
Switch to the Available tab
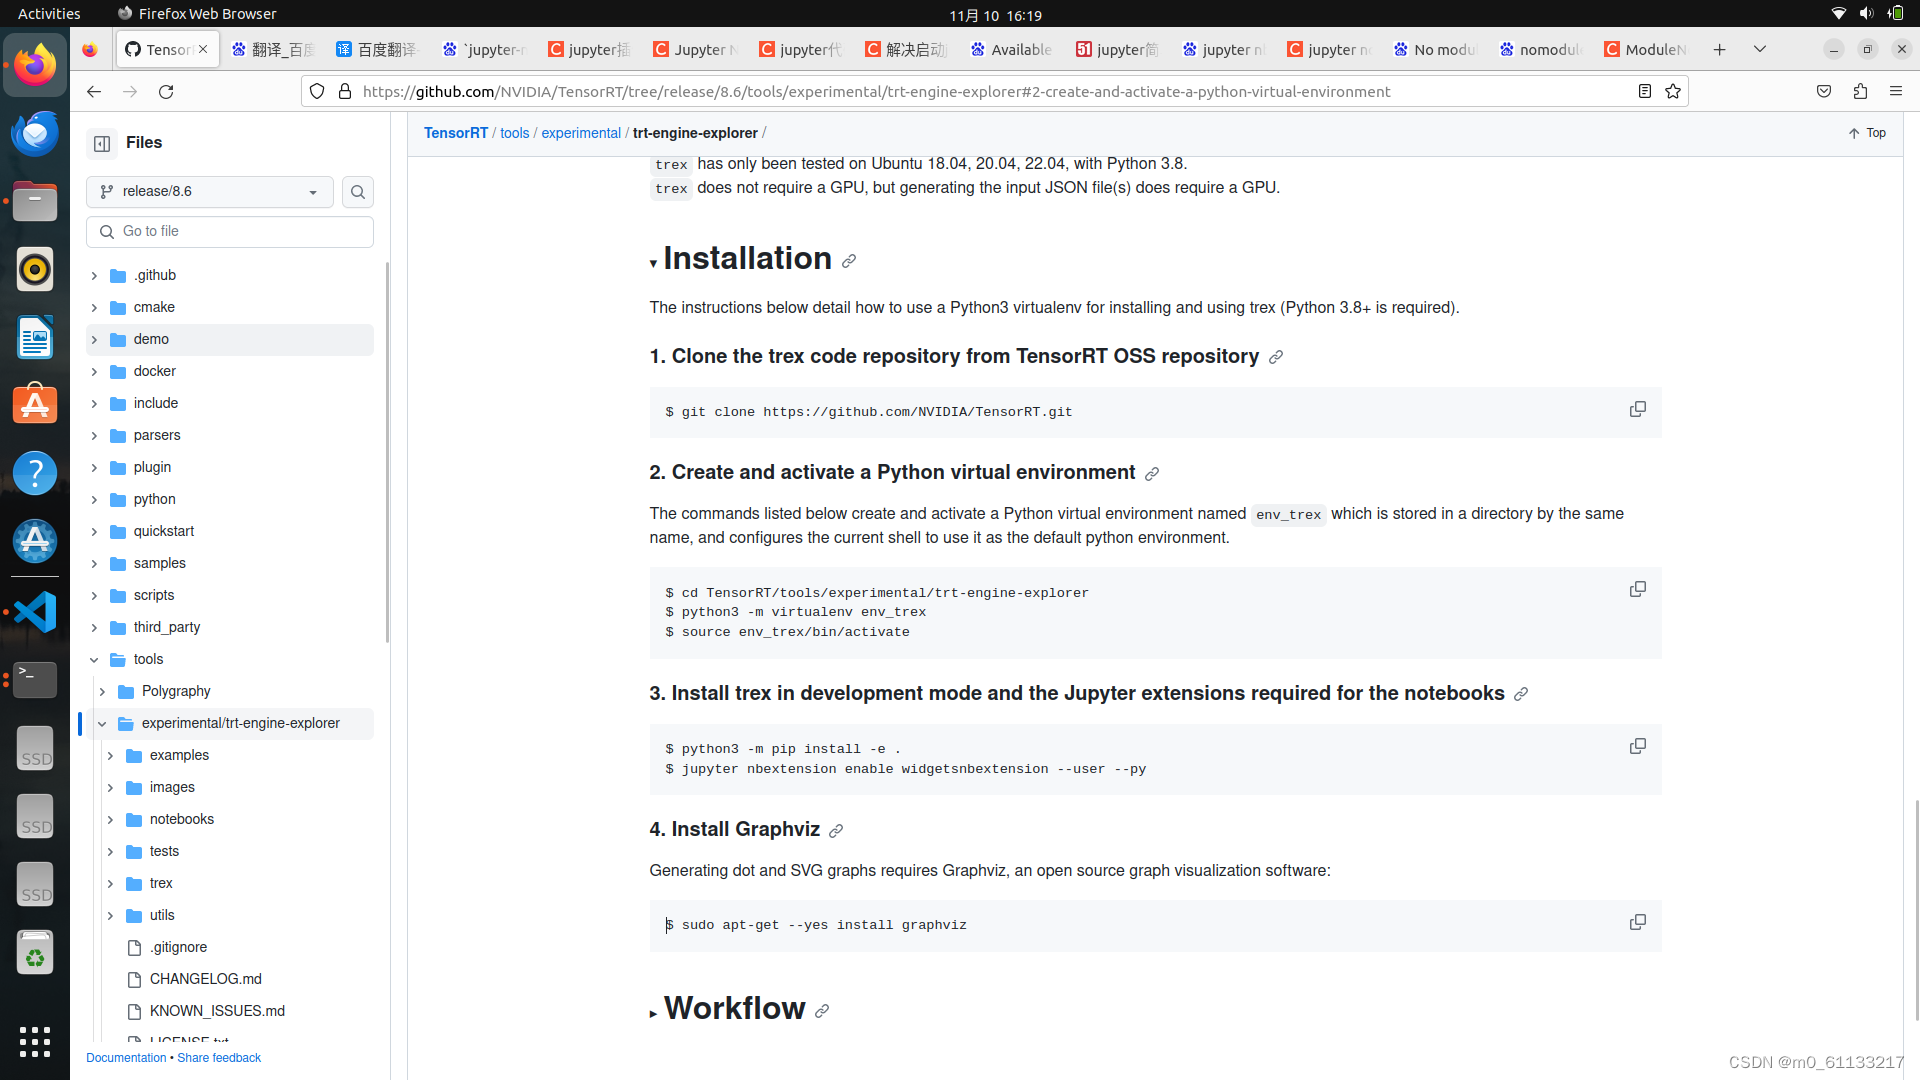(1011, 49)
